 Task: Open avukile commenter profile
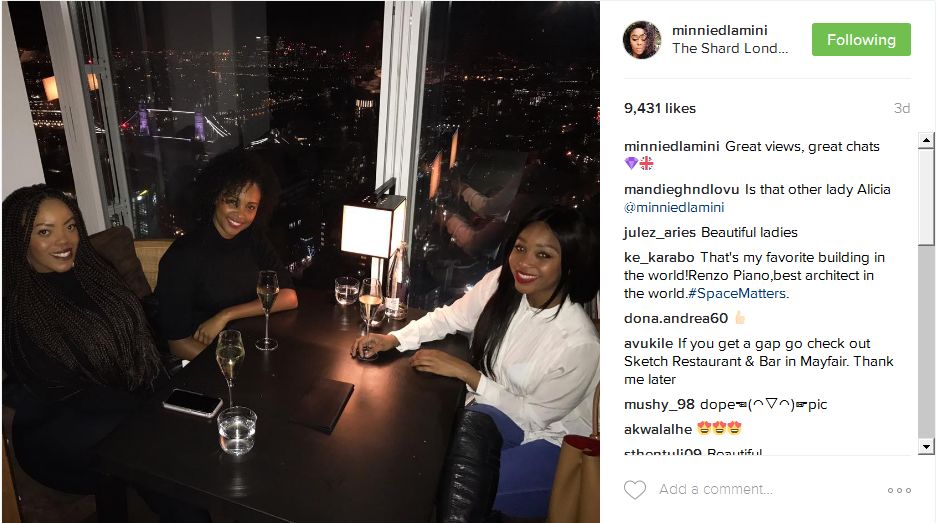(x=648, y=343)
